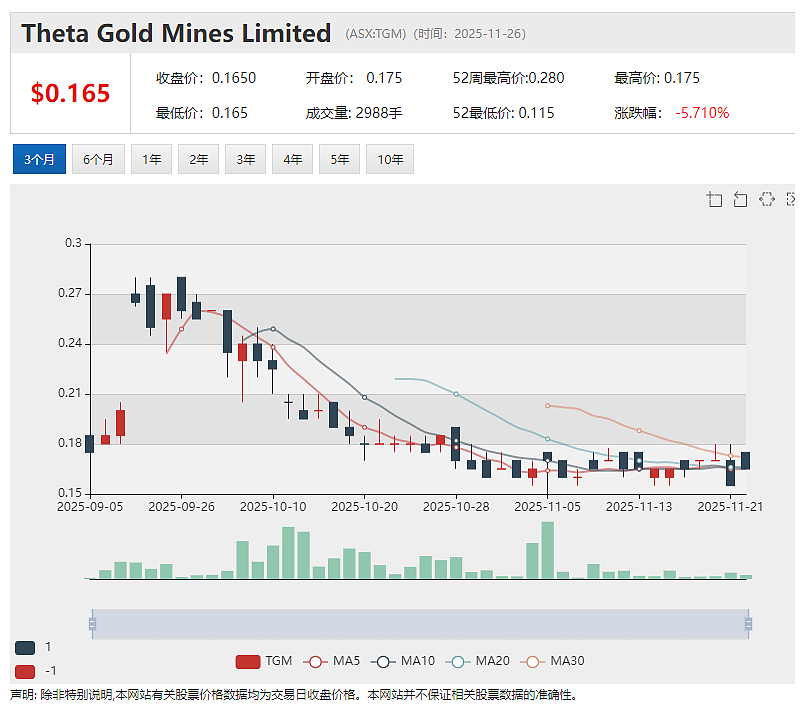This screenshot has width=808, height=717.
Task: Click the 0.24 y-axis label
Action: click(70, 343)
